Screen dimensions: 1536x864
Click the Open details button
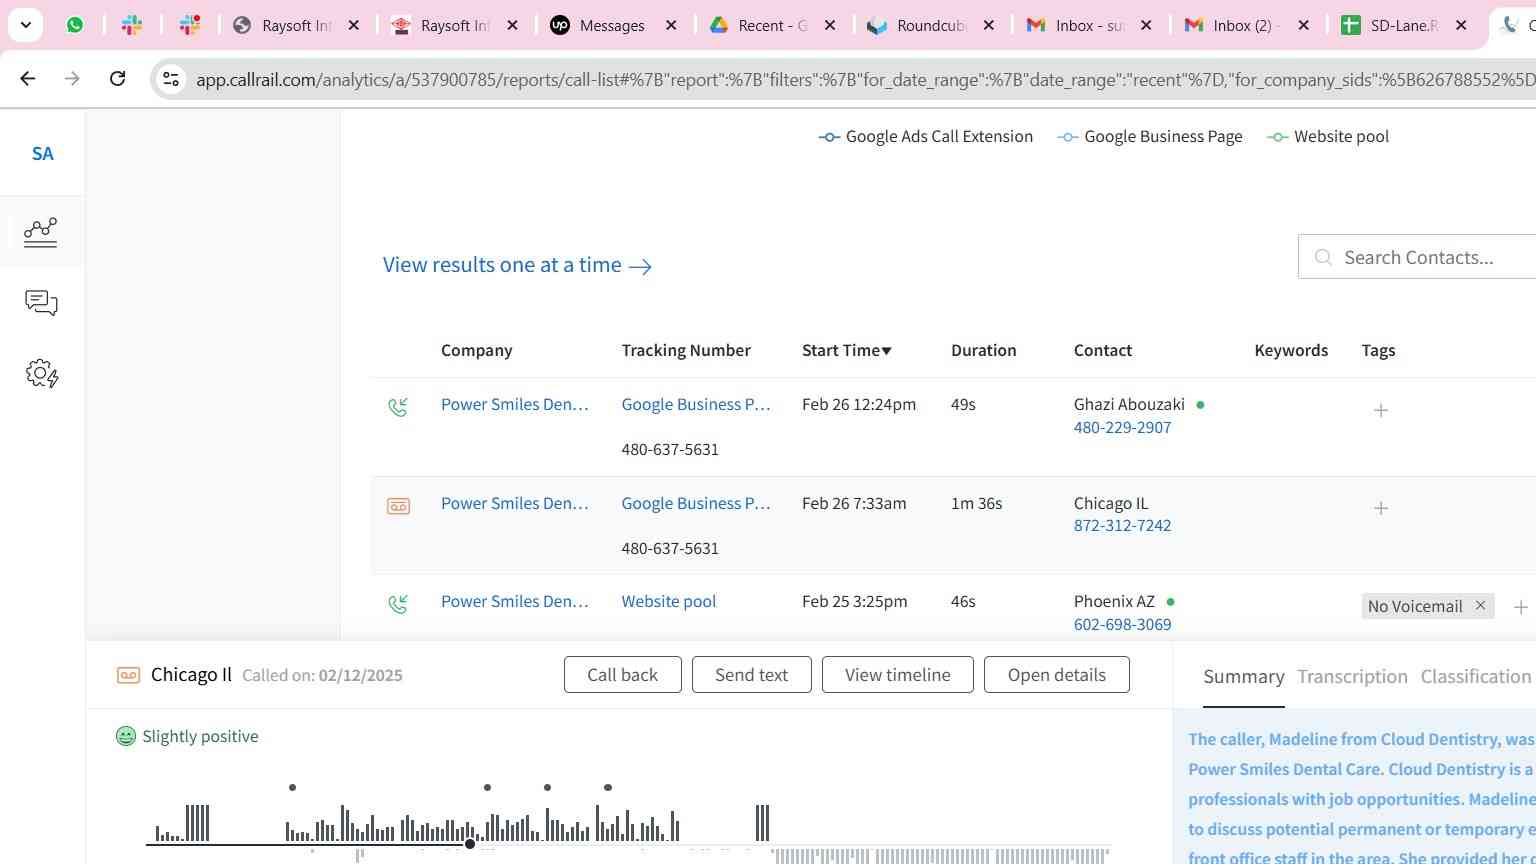pos(1057,675)
